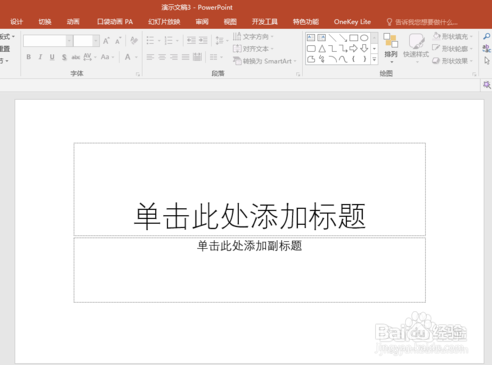Click the Select cursor icon
Screen dimensions: 492x365
[487, 61]
